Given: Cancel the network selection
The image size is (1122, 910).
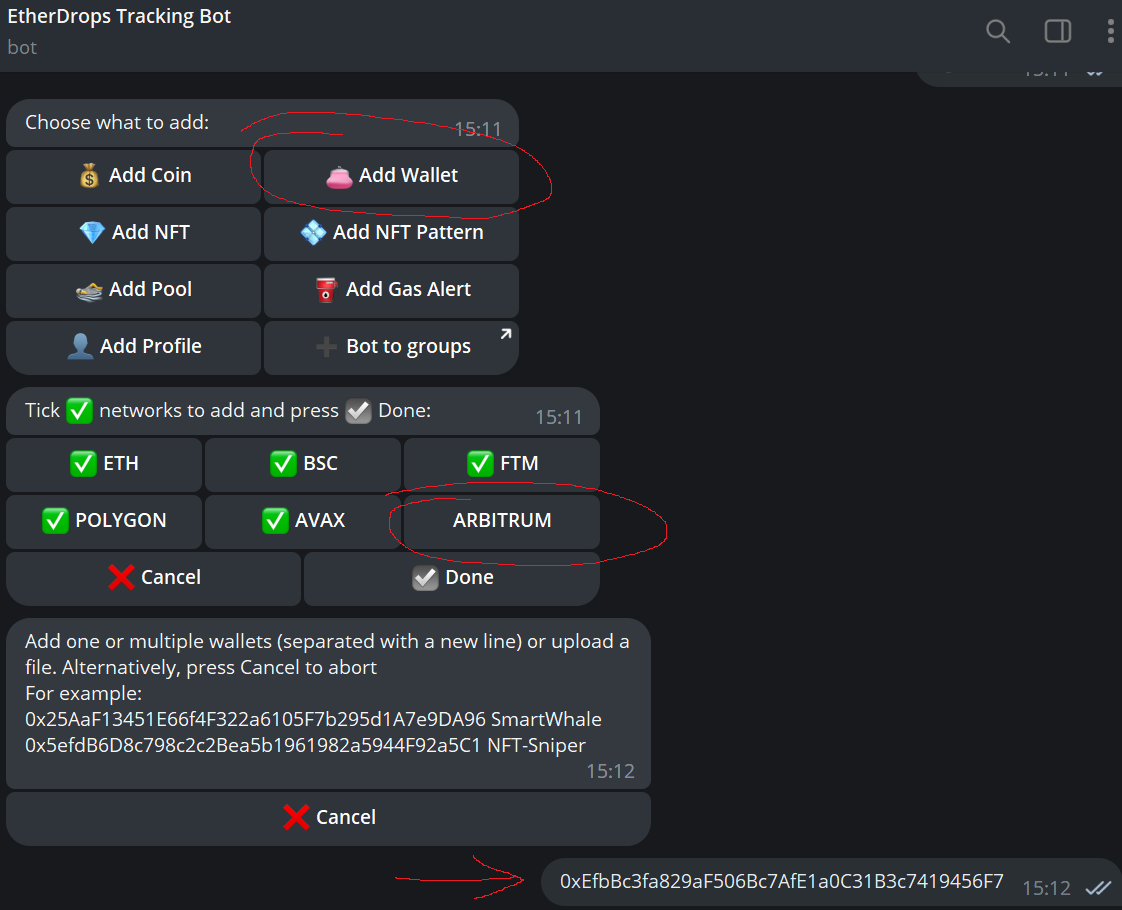Looking at the screenshot, I should (154, 578).
